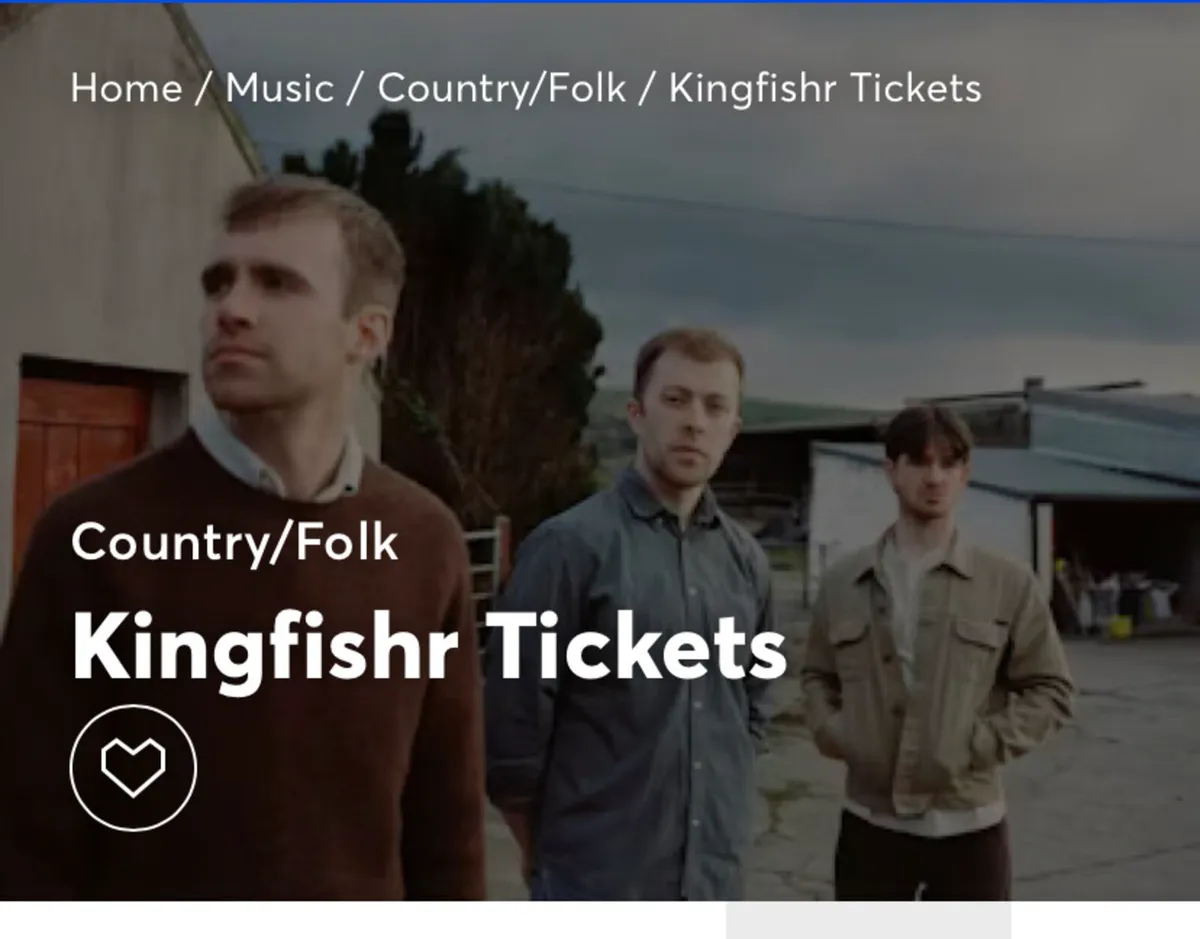Click the slash before Kingfishr Tickets breadcrumb
This screenshot has width=1200, height=939.
click(x=647, y=88)
